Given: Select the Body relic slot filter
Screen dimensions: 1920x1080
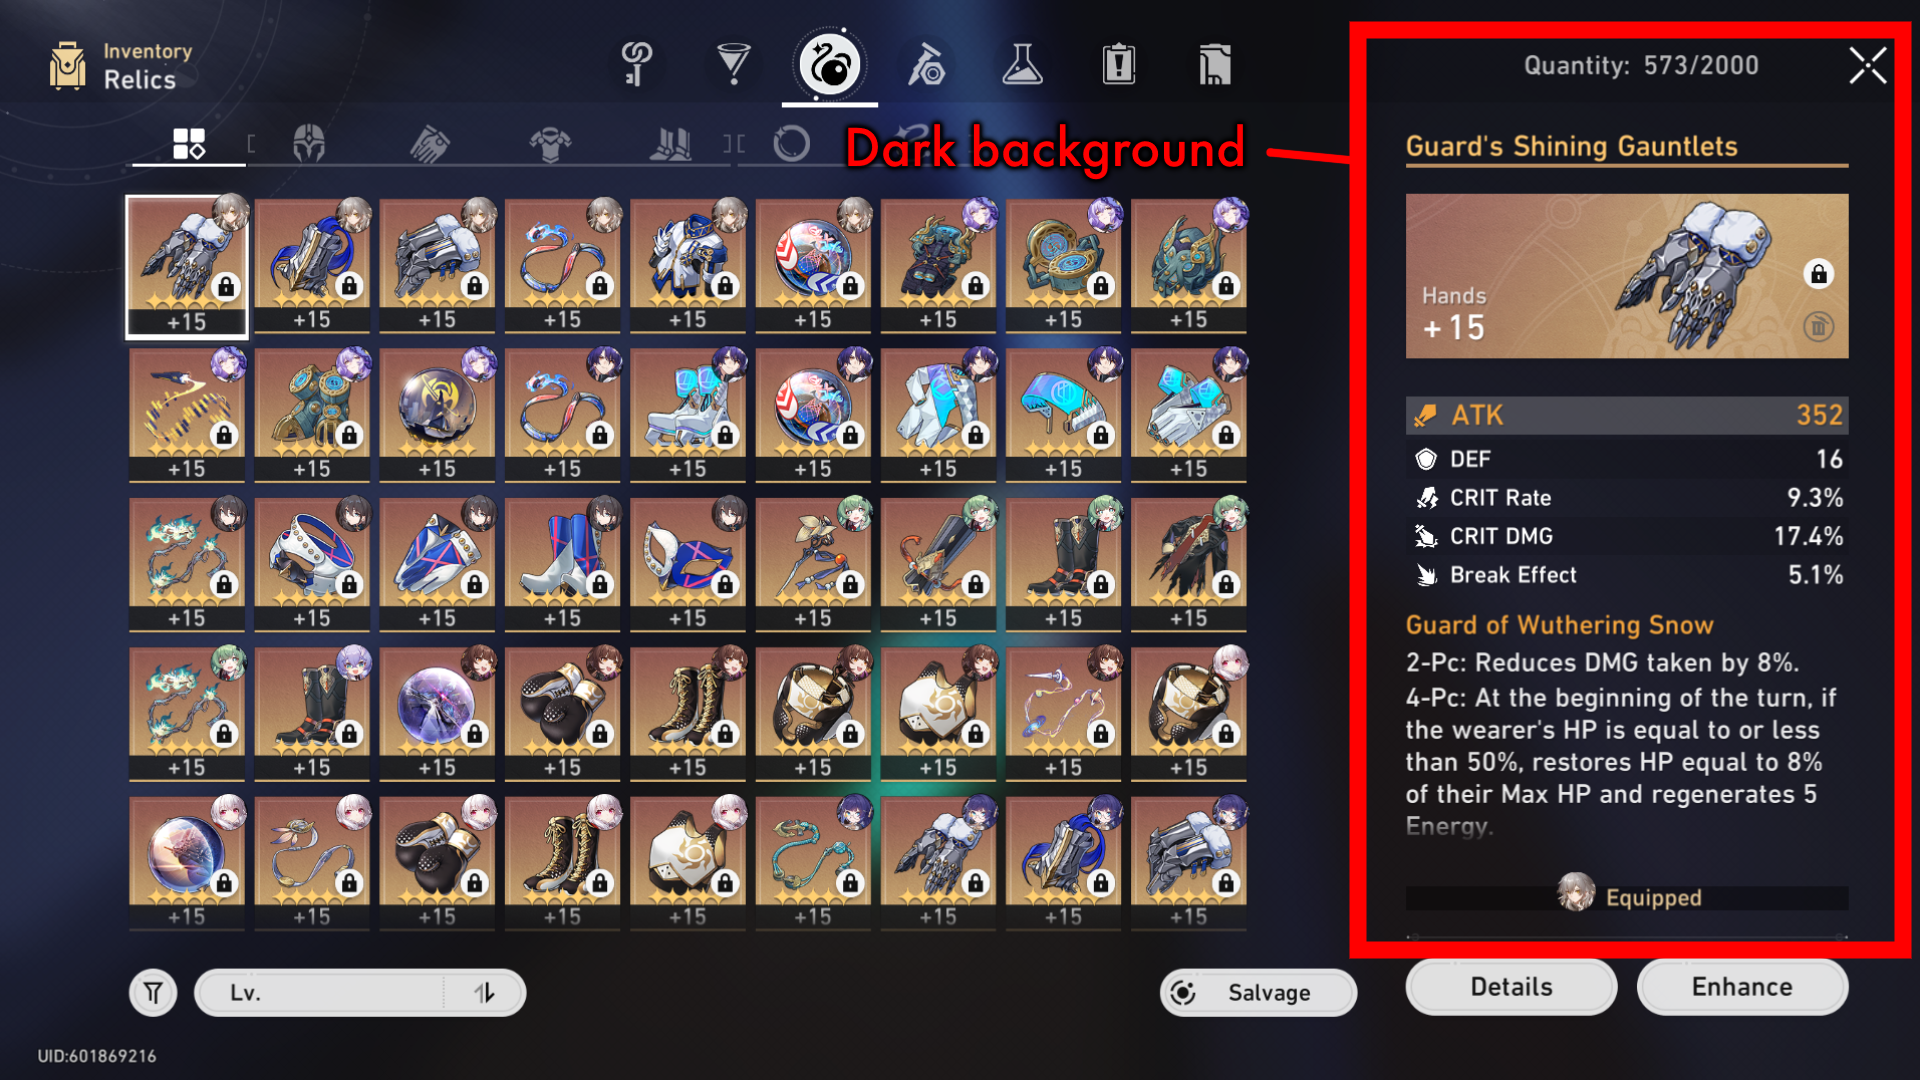Looking at the screenshot, I should pyautogui.click(x=550, y=144).
